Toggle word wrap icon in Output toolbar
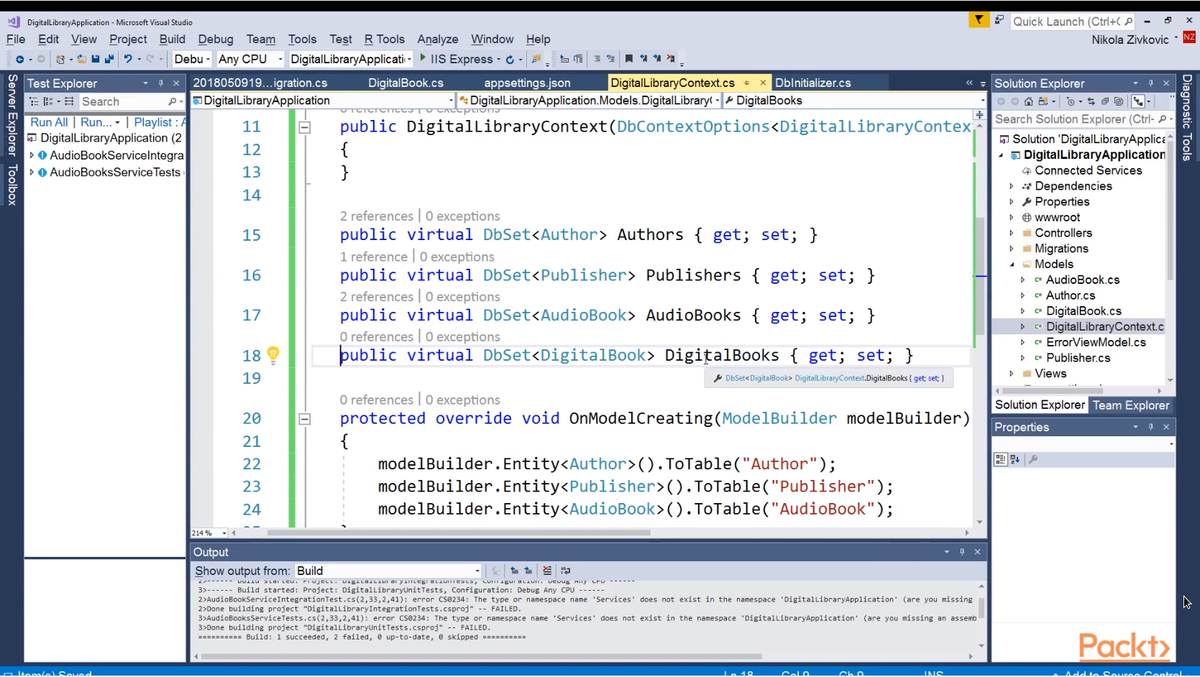This screenshot has width=1200, height=677. click(566, 571)
